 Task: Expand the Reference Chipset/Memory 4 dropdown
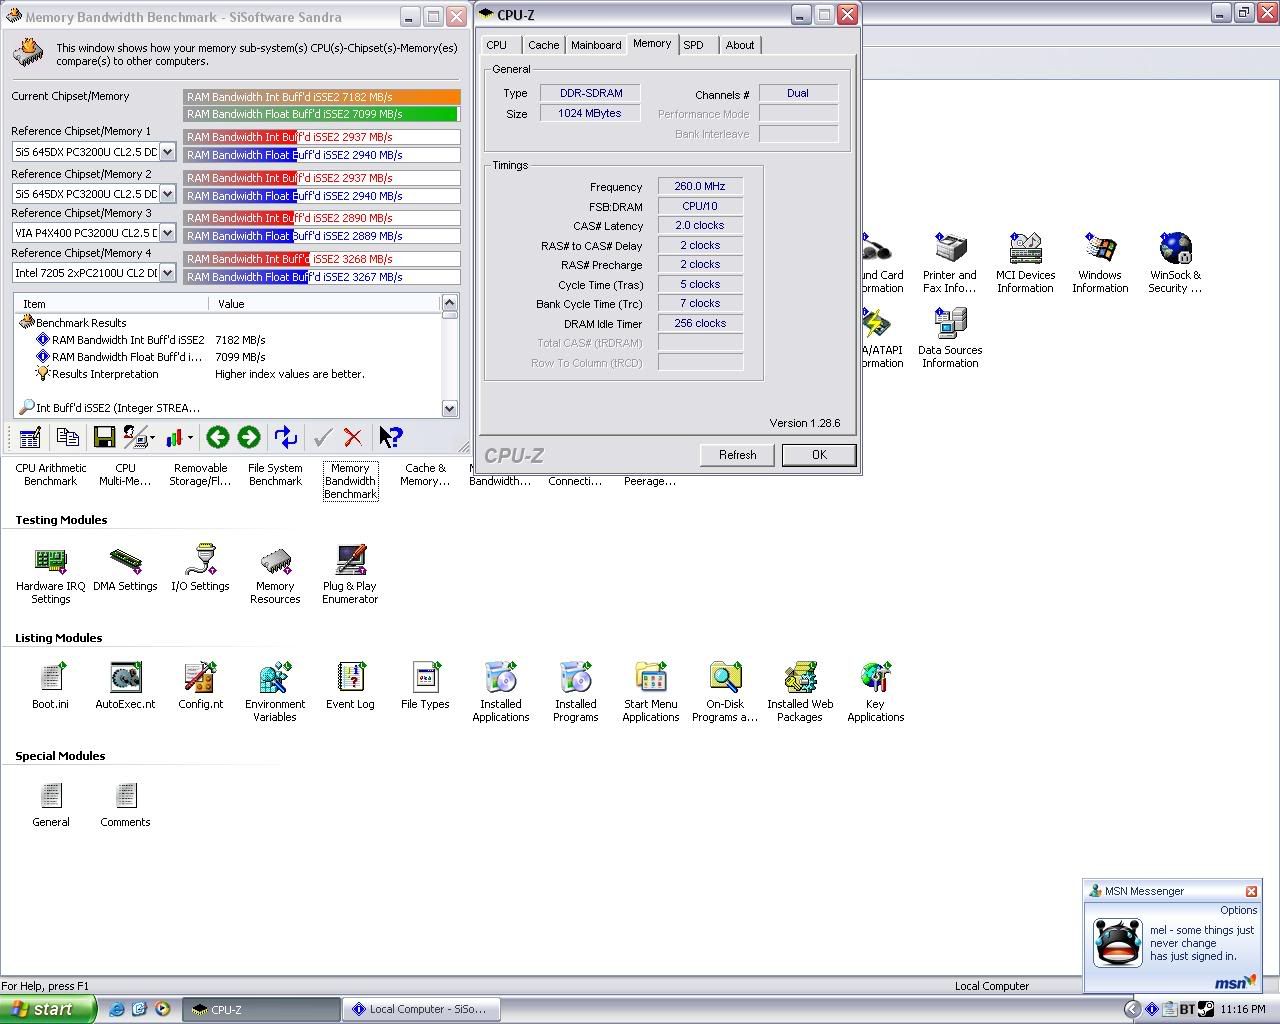(x=167, y=273)
